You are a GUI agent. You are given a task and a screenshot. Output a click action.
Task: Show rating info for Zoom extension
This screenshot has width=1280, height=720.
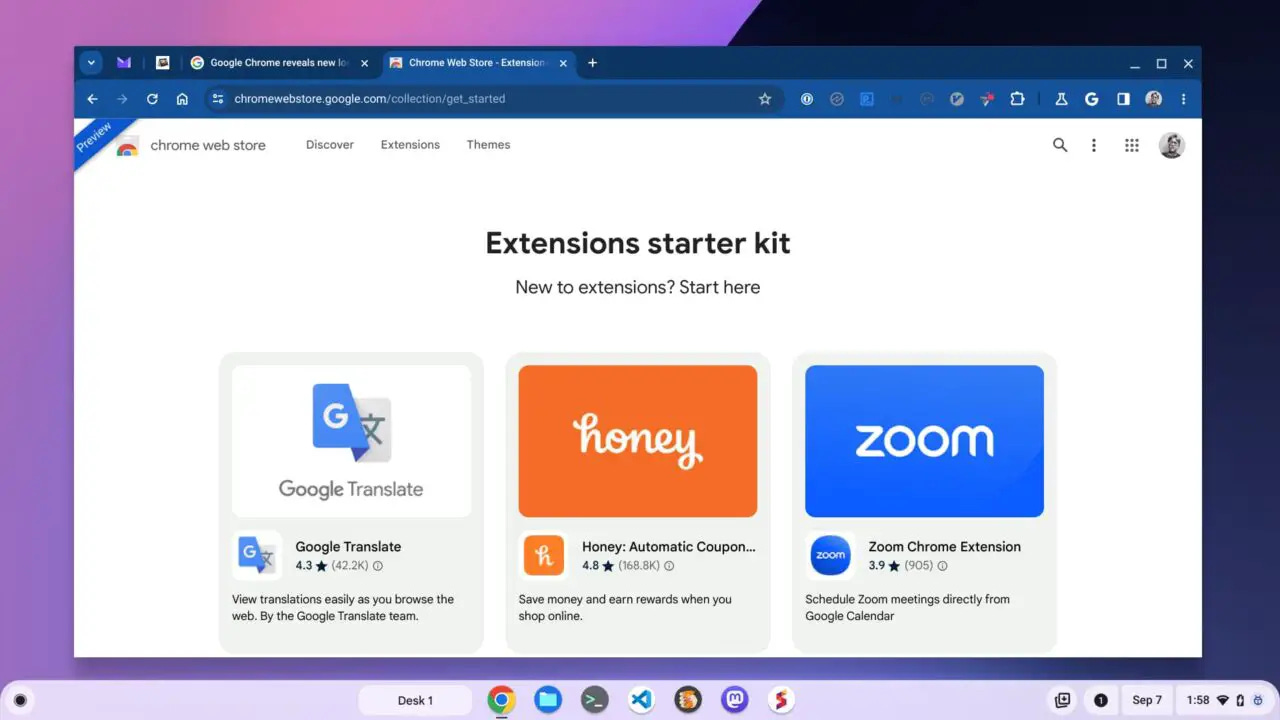942,566
